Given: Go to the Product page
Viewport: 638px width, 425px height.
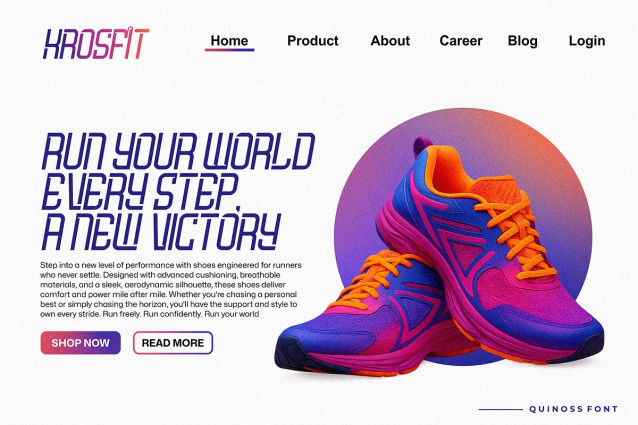Looking at the screenshot, I should tap(312, 41).
